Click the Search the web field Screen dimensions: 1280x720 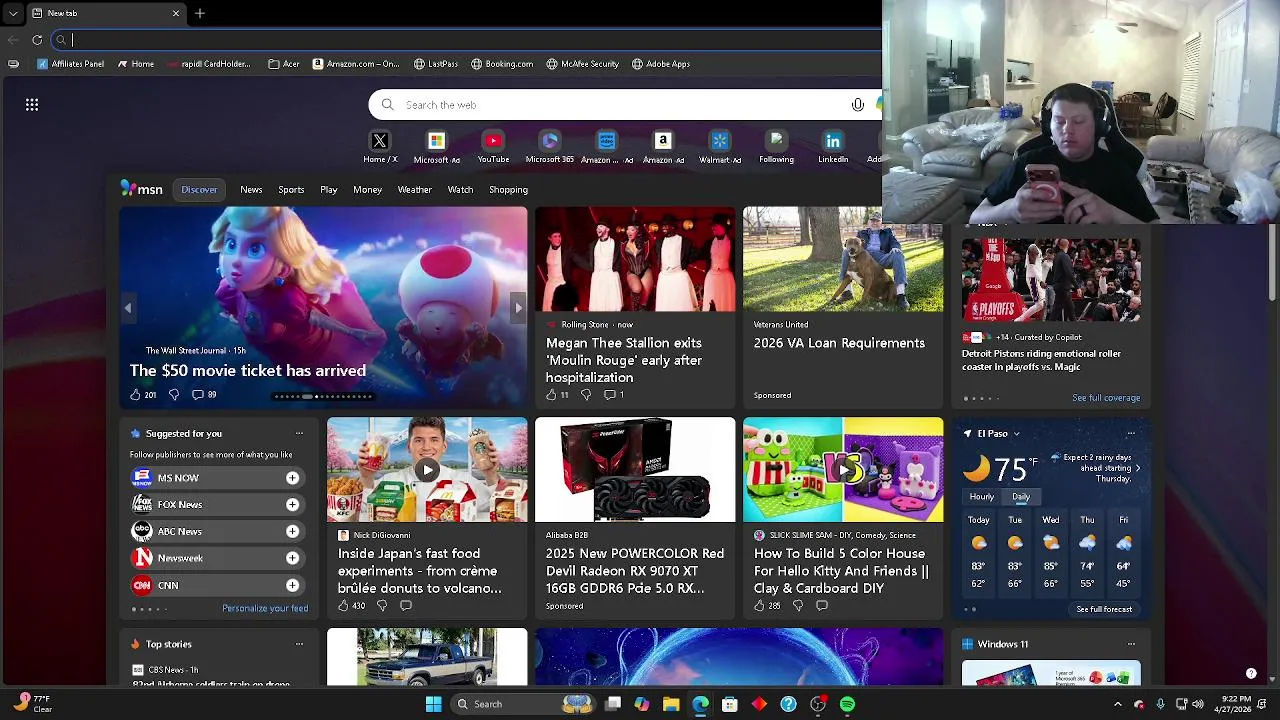(x=620, y=105)
